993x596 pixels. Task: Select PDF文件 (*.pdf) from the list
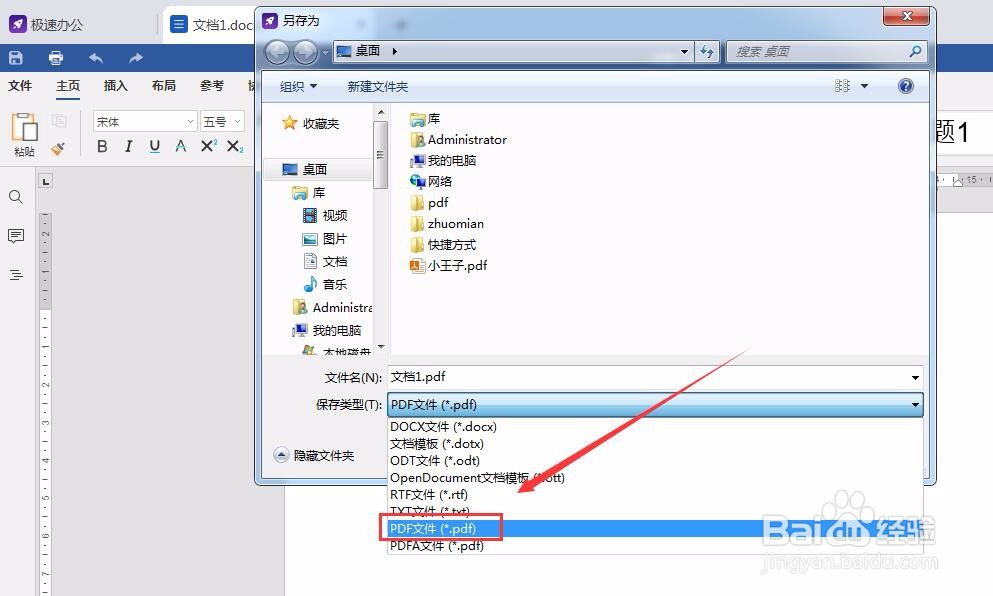[441, 527]
